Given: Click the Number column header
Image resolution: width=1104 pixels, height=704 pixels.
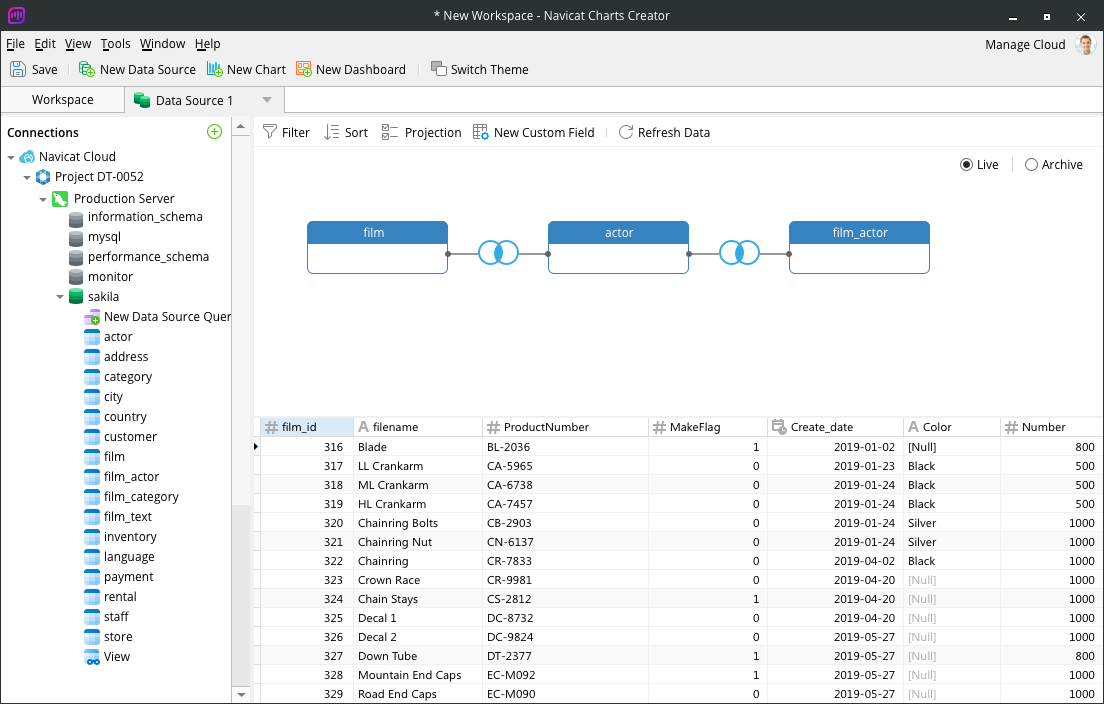Looking at the screenshot, I should coord(1052,427).
